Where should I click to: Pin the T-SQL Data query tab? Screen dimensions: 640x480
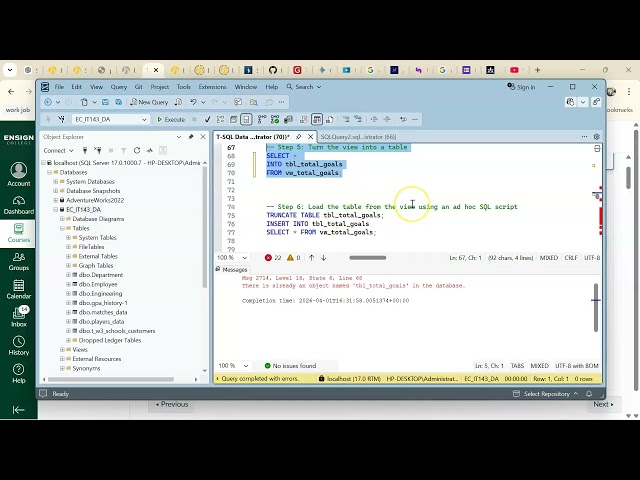coord(298,137)
